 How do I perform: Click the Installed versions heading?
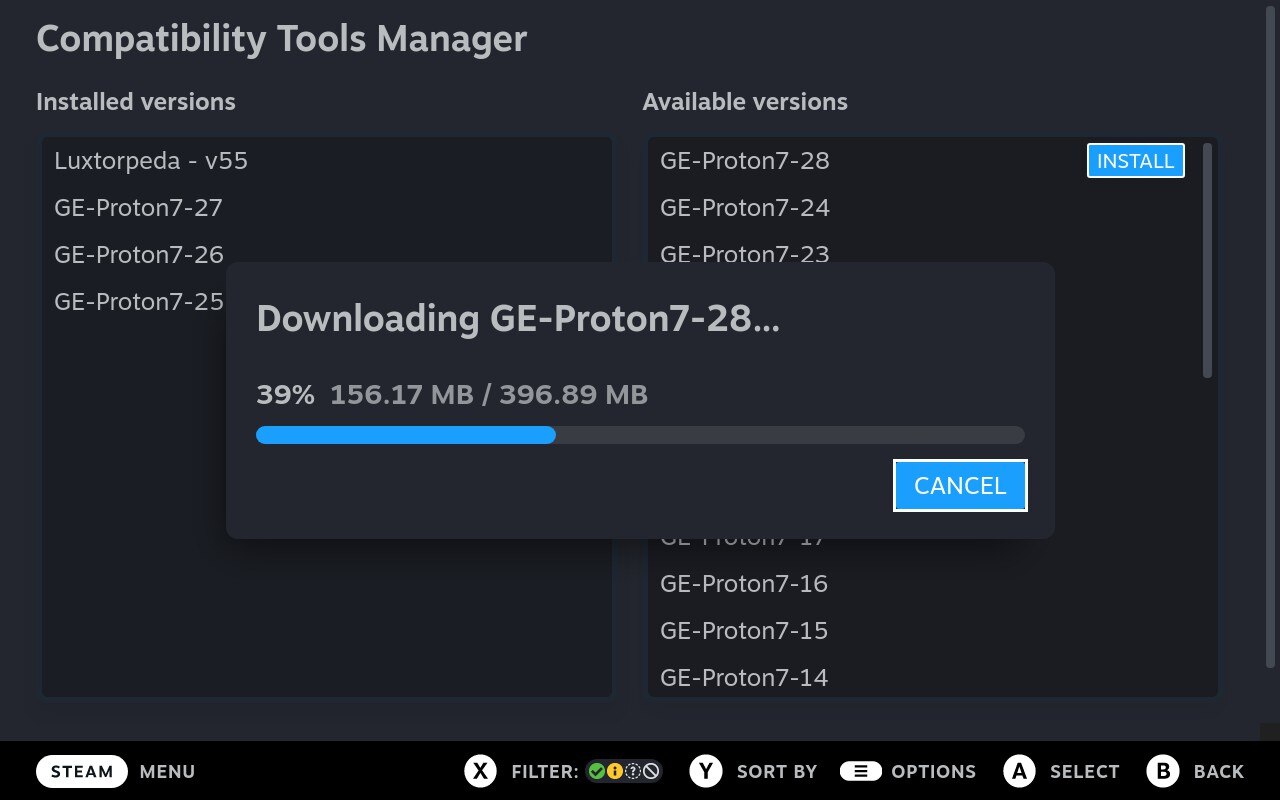tap(136, 102)
